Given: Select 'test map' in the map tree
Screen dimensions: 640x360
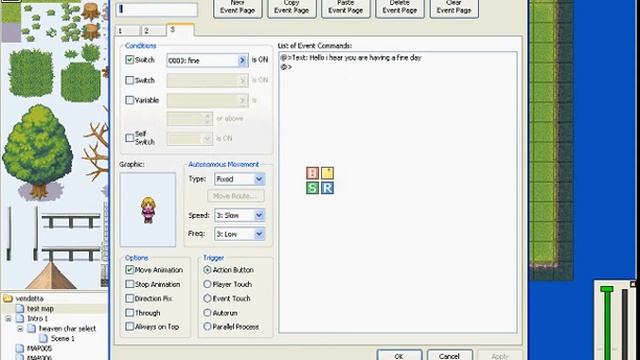Looking at the screenshot, I should [x=40, y=309].
